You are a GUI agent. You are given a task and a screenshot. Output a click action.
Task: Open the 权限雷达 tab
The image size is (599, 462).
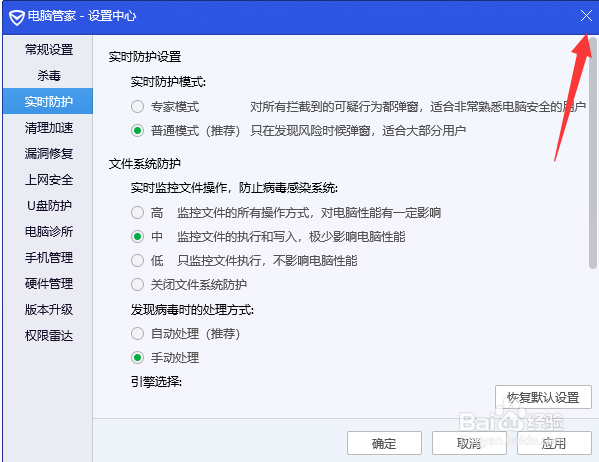click(49, 335)
